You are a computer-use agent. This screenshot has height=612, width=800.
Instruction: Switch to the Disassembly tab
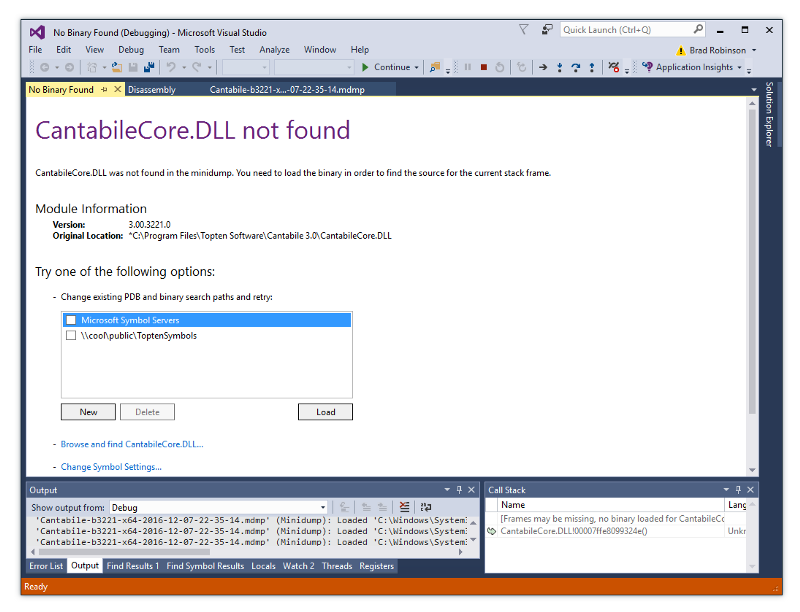click(x=152, y=90)
